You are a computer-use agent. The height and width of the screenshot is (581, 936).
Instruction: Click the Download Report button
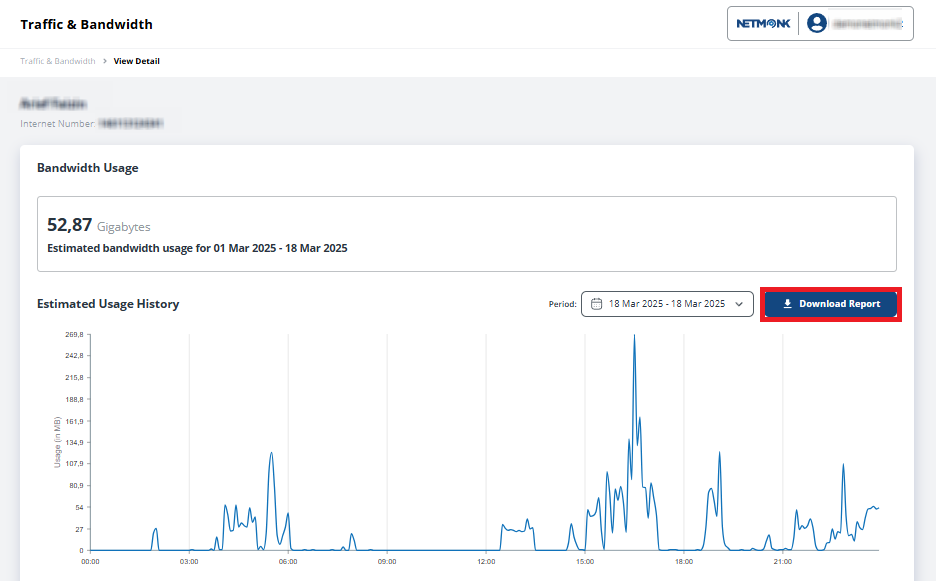[x=830, y=304]
